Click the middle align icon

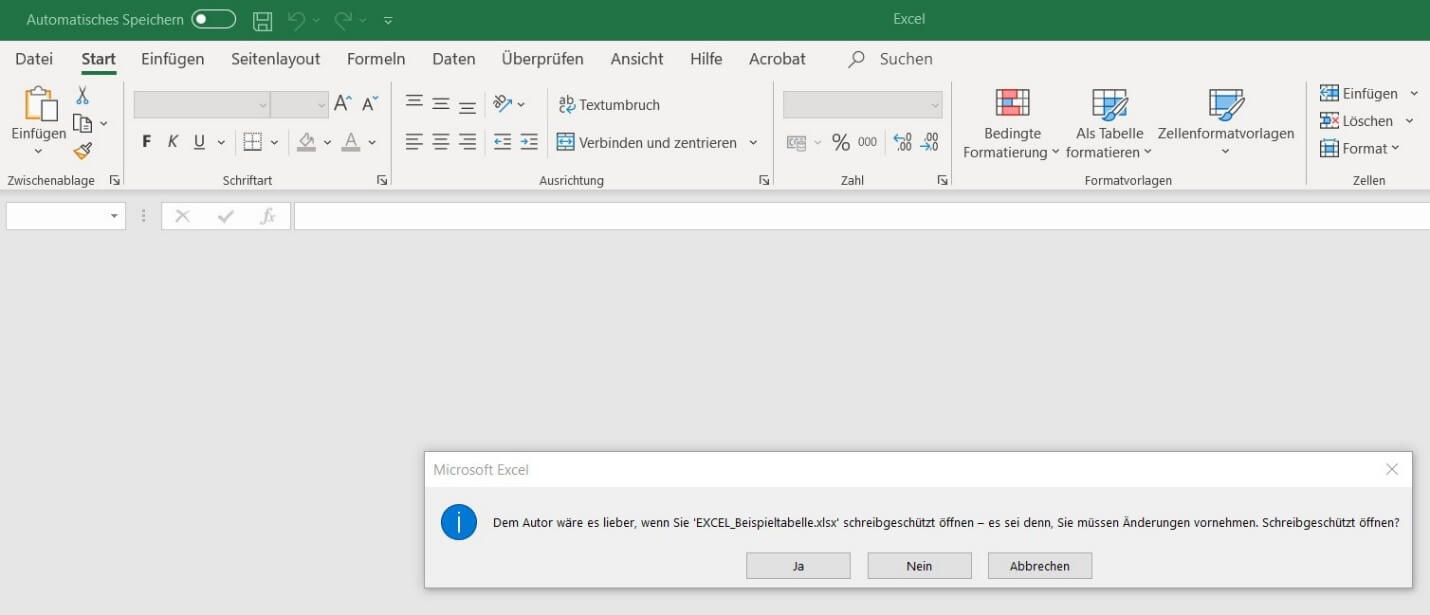click(x=441, y=103)
